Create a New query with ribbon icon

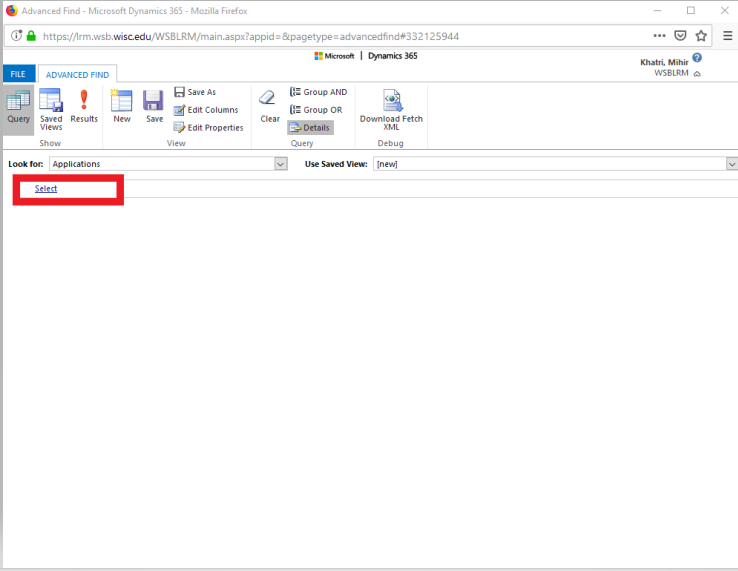pyautogui.click(x=122, y=106)
